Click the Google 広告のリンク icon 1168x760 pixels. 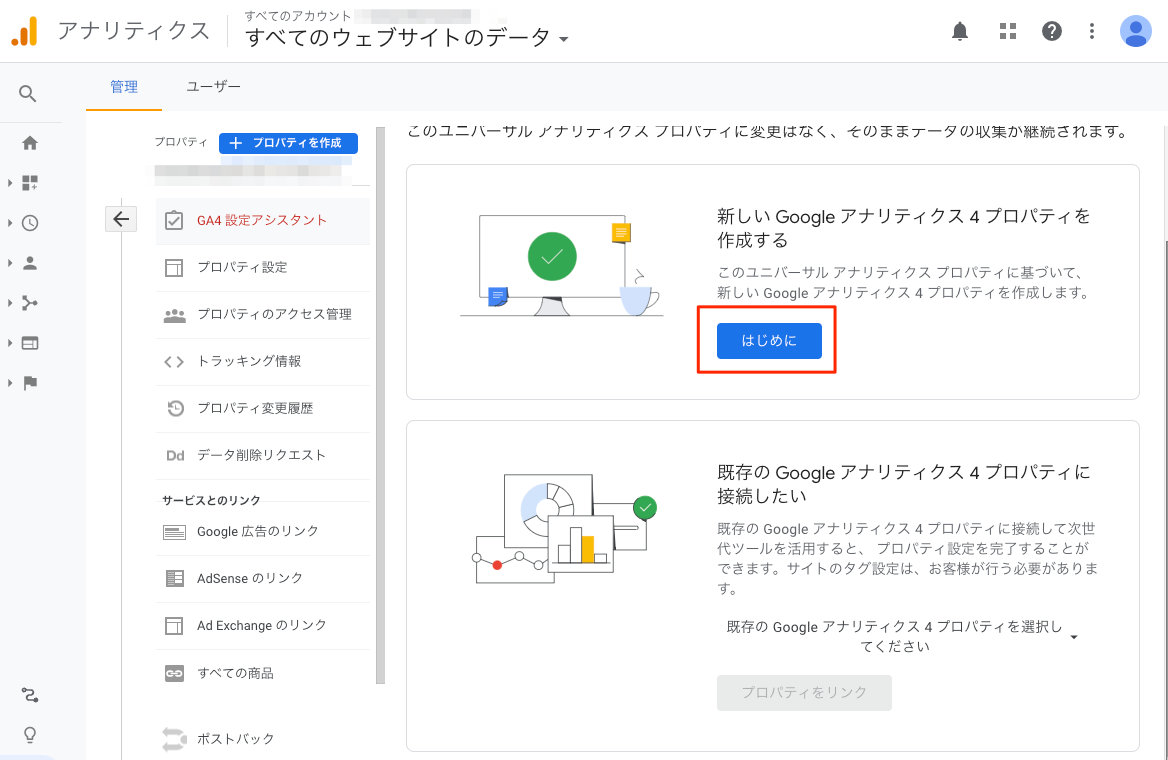[x=174, y=532]
